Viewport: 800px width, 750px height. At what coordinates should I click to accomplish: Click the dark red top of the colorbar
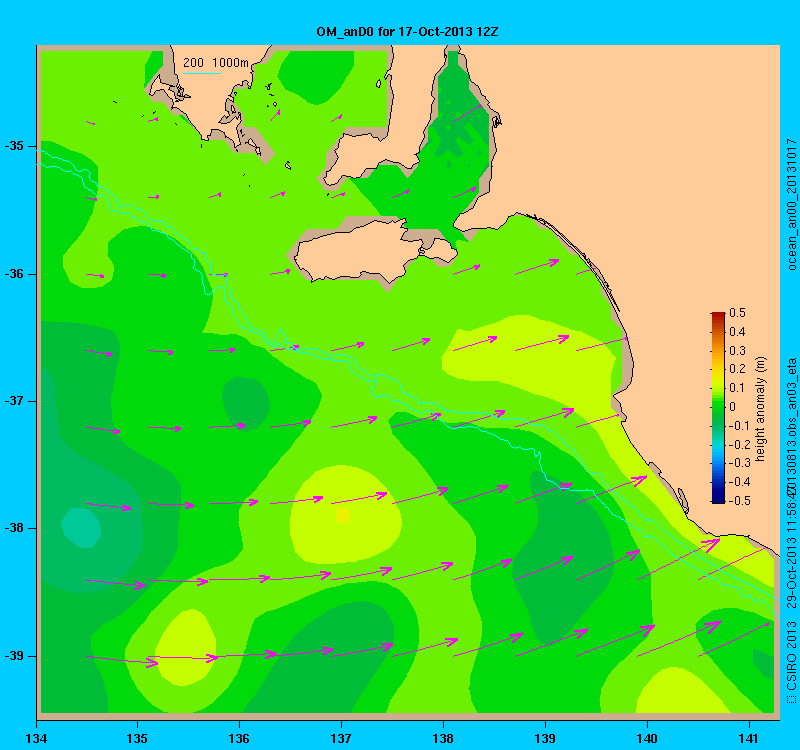pyautogui.click(x=718, y=315)
